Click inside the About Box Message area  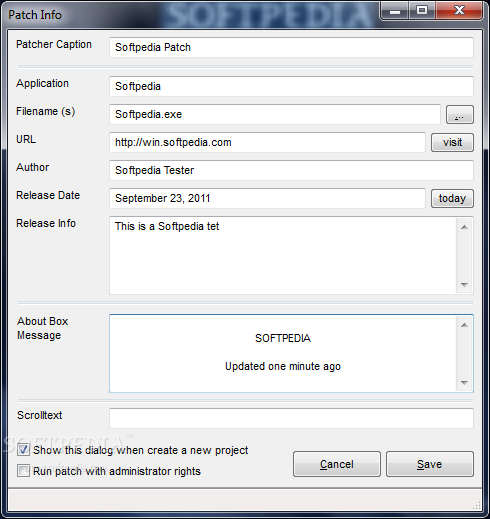pos(282,353)
